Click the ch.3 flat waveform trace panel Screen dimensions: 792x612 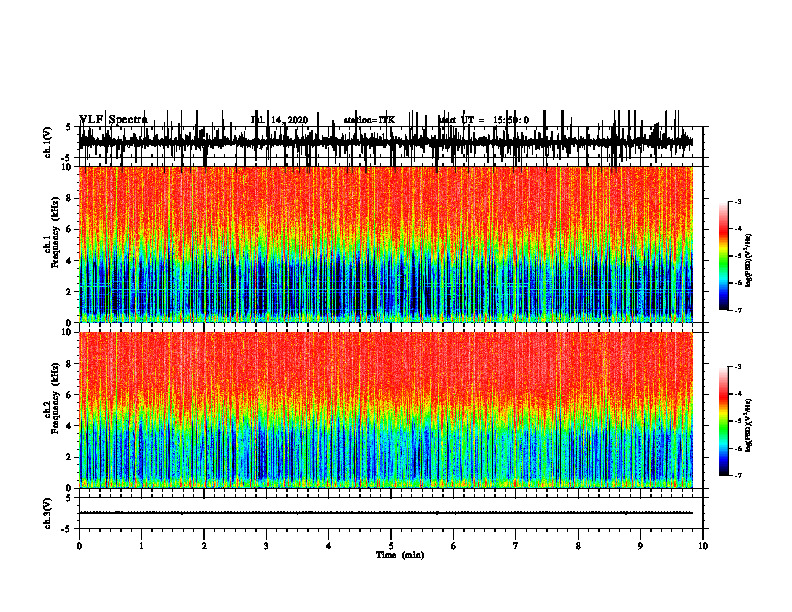391,513
